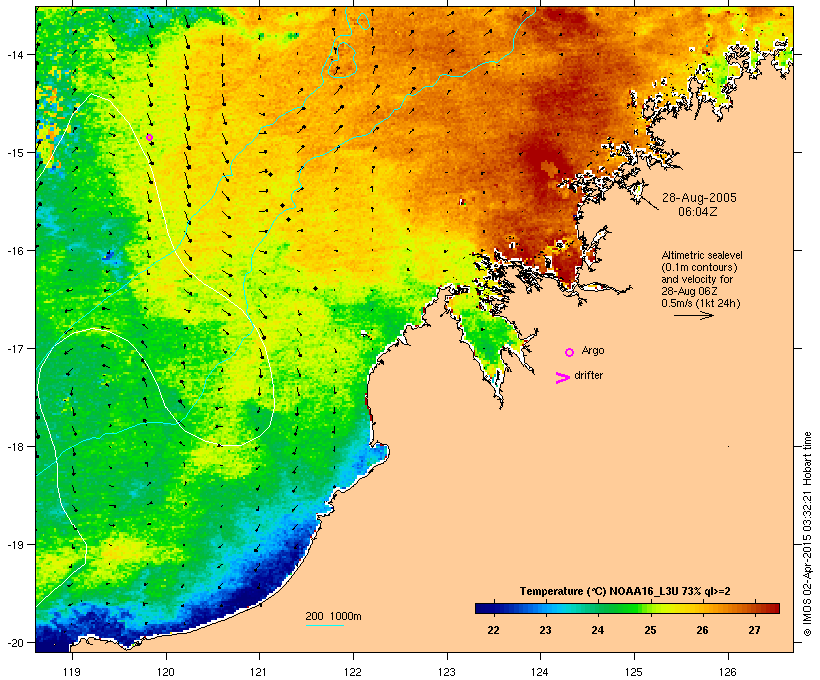Screen dimensions: 820x680
Task: Click the '28-Aug 06Z' legend line
Action: click(689, 291)
